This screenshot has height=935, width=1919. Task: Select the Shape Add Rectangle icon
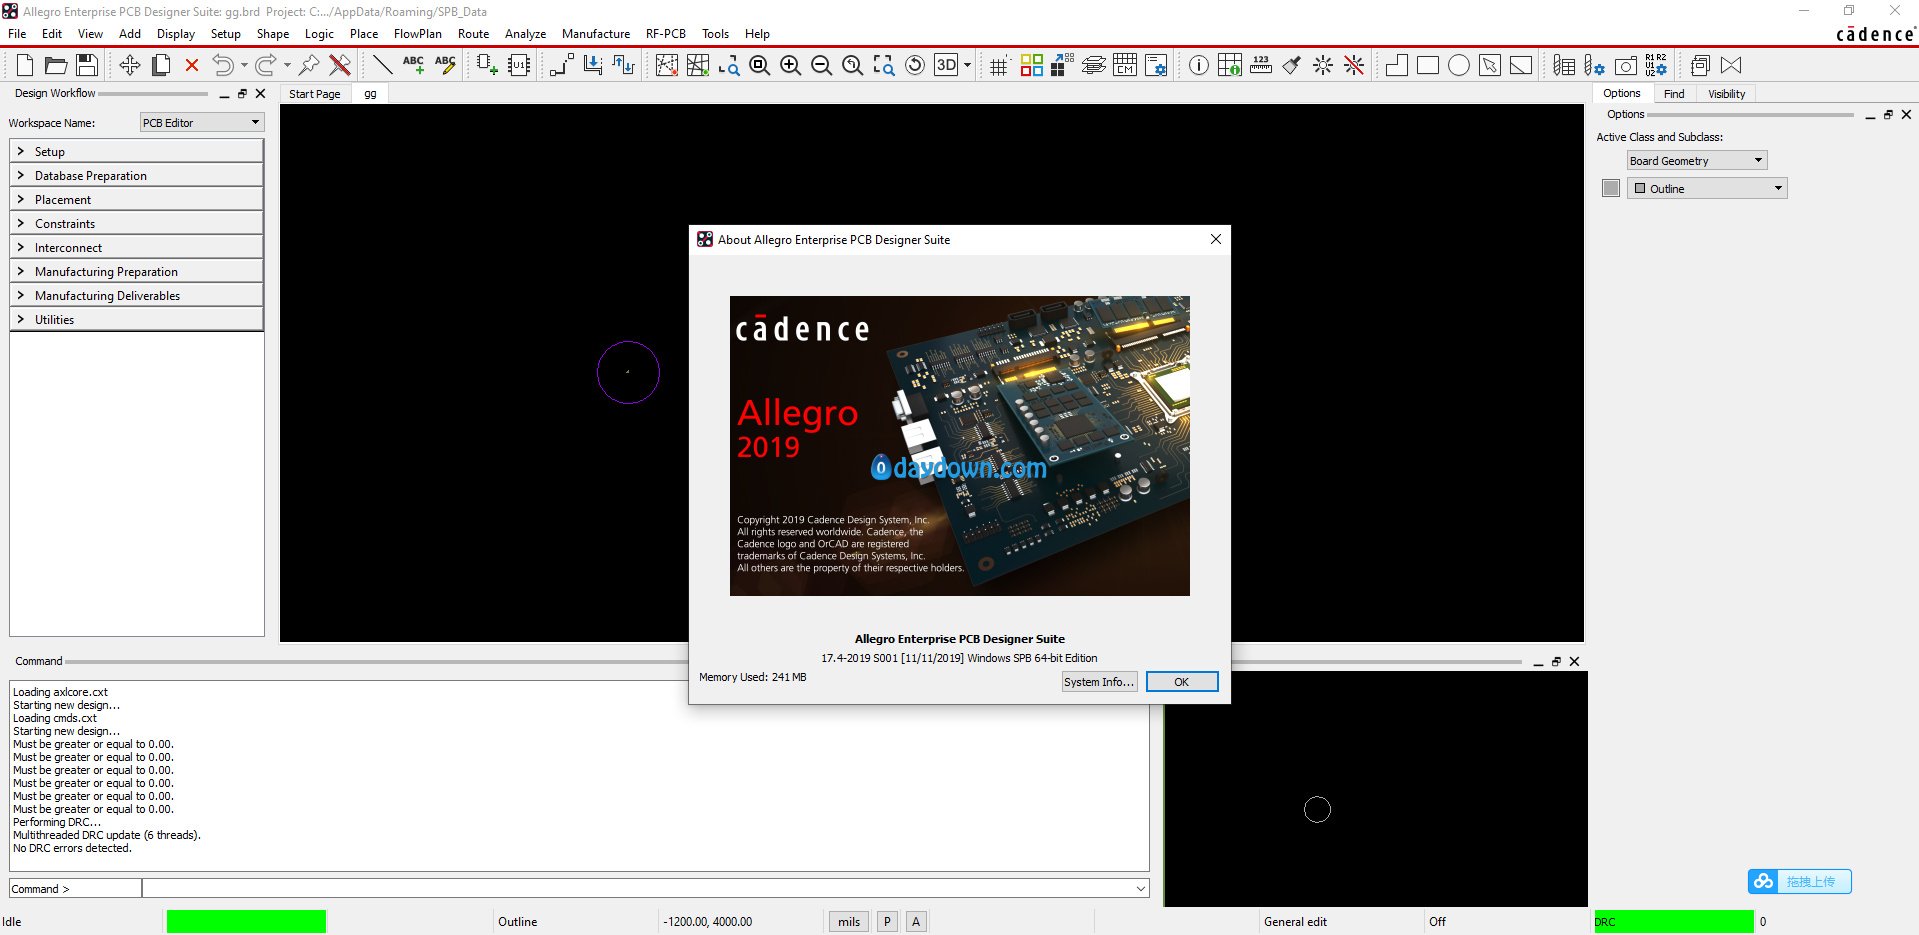1428,65
